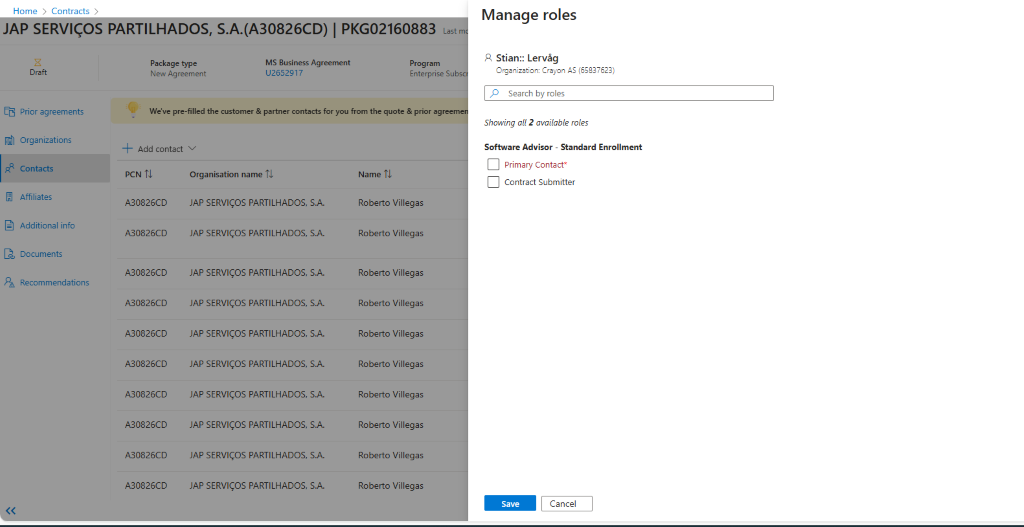The width and height of the screenshot is (1024, 527).
Task: Select the Contacts sidebar item
Action: 55,168
